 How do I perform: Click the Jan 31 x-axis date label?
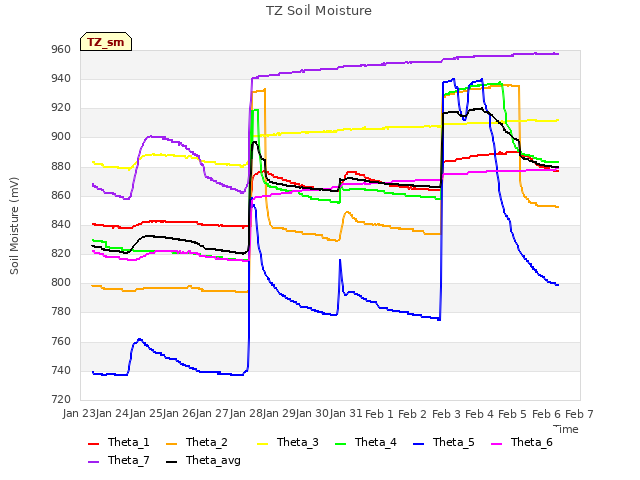click(346, 414)
